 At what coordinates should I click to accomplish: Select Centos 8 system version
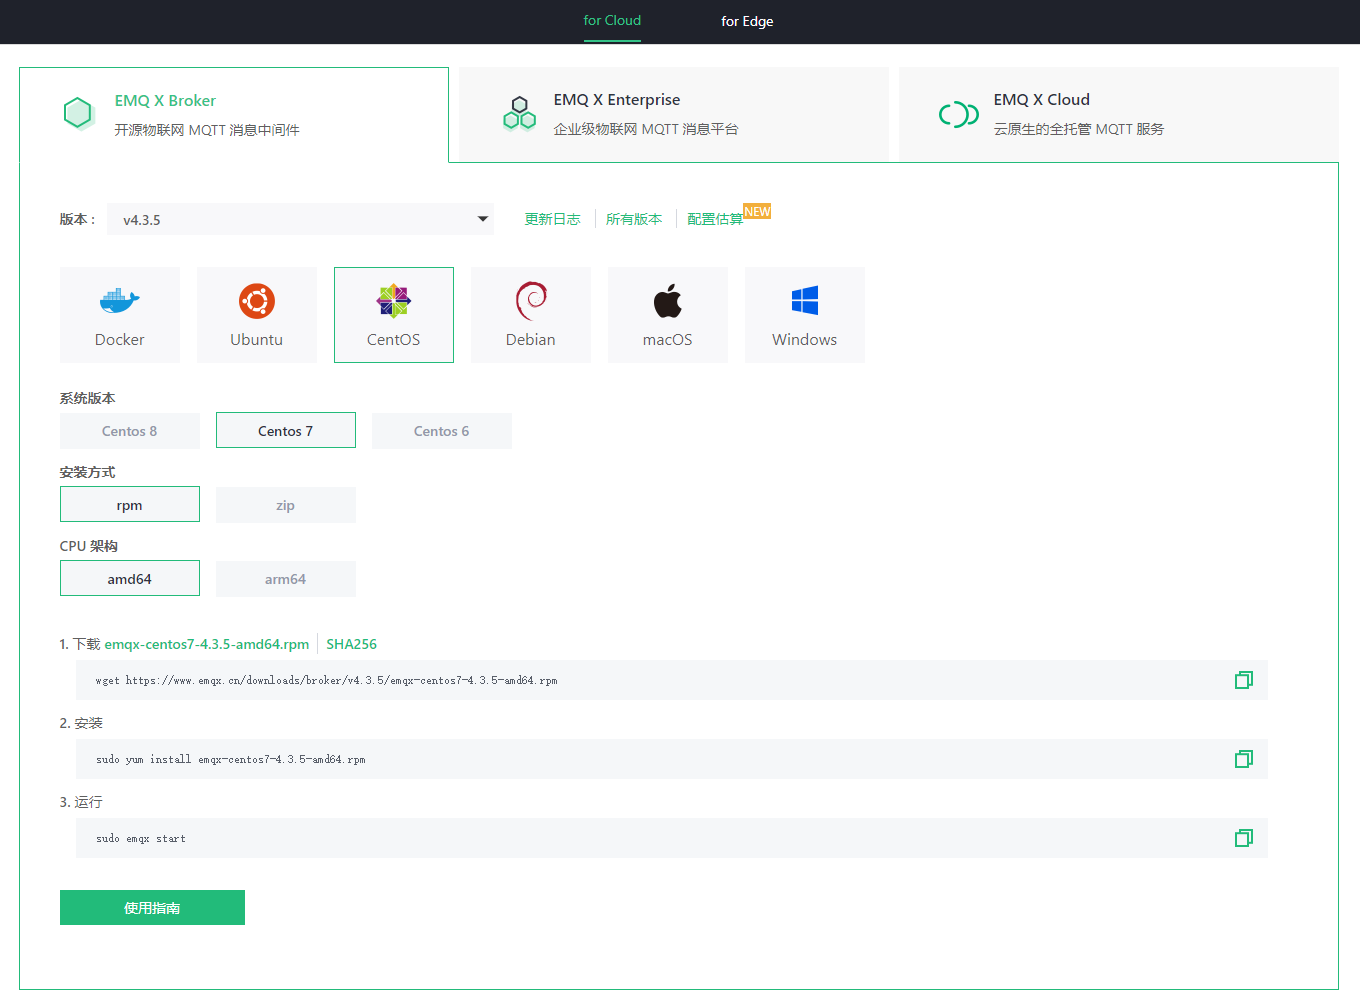130,431
